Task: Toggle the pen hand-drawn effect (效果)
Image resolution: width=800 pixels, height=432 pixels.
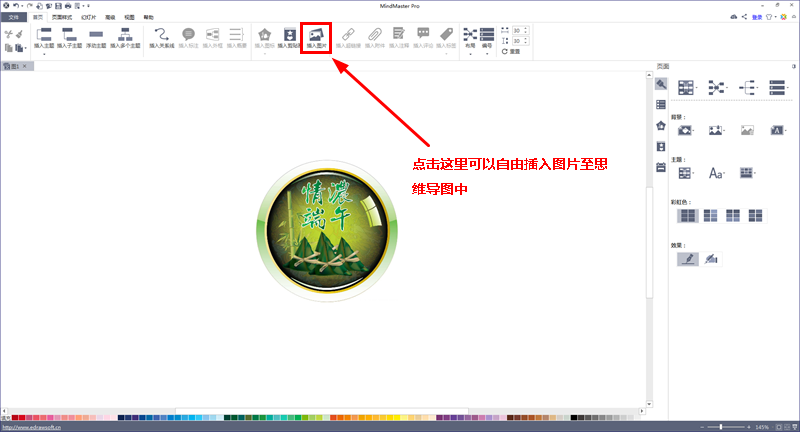Action: [688, 259]
